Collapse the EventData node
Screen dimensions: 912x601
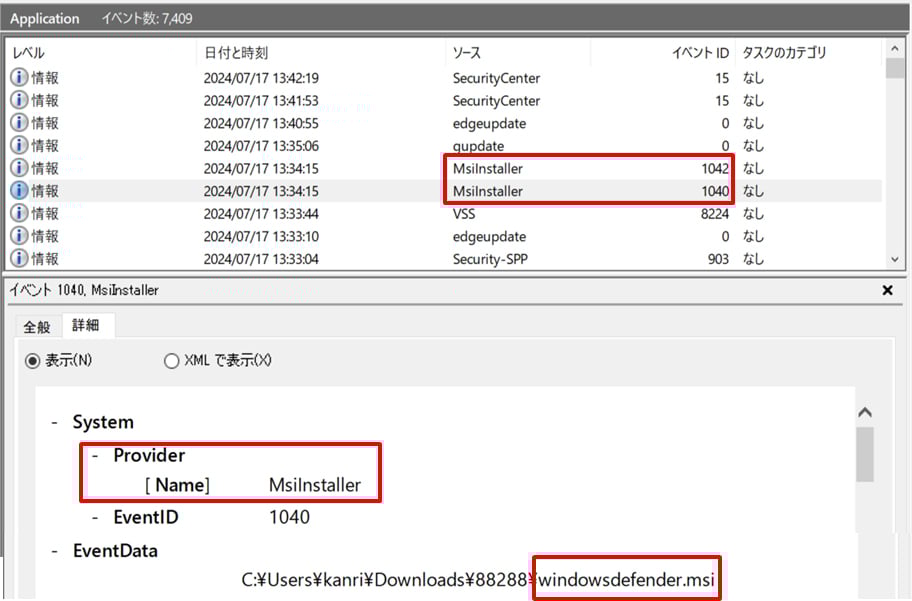click(54, 551)
